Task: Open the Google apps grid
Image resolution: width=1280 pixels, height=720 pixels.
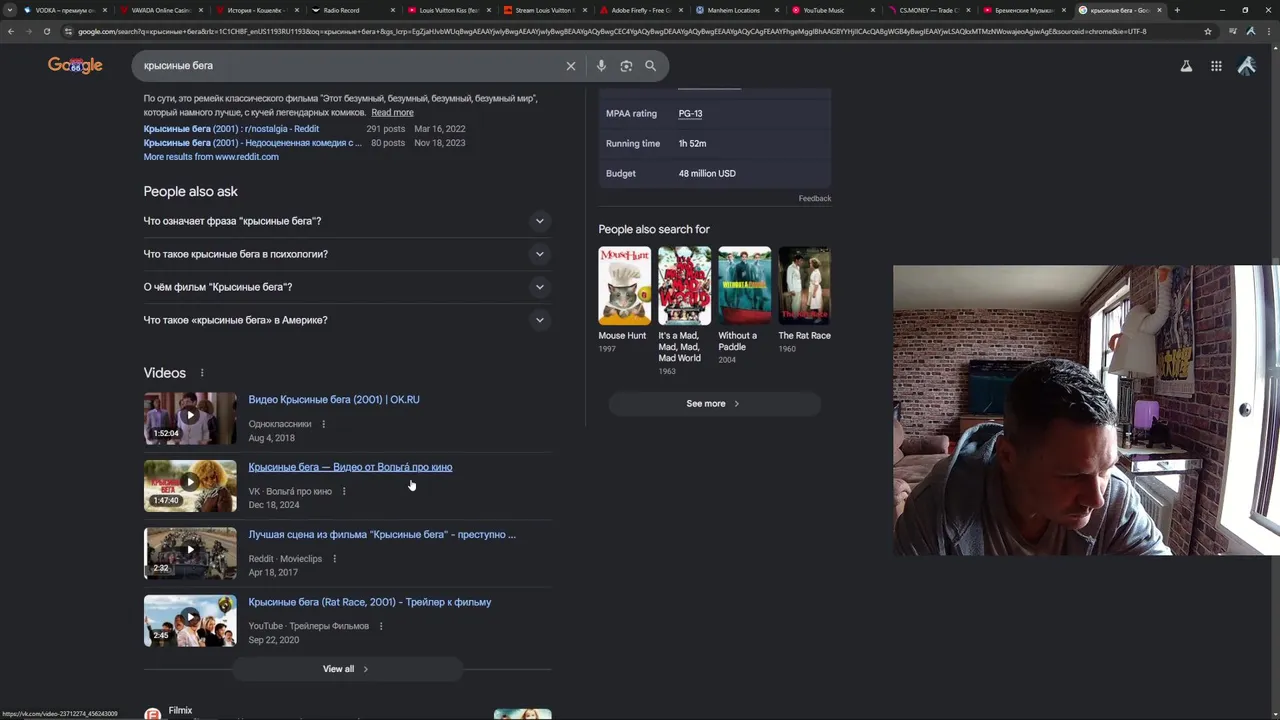Action: (x=1216, y=66)
